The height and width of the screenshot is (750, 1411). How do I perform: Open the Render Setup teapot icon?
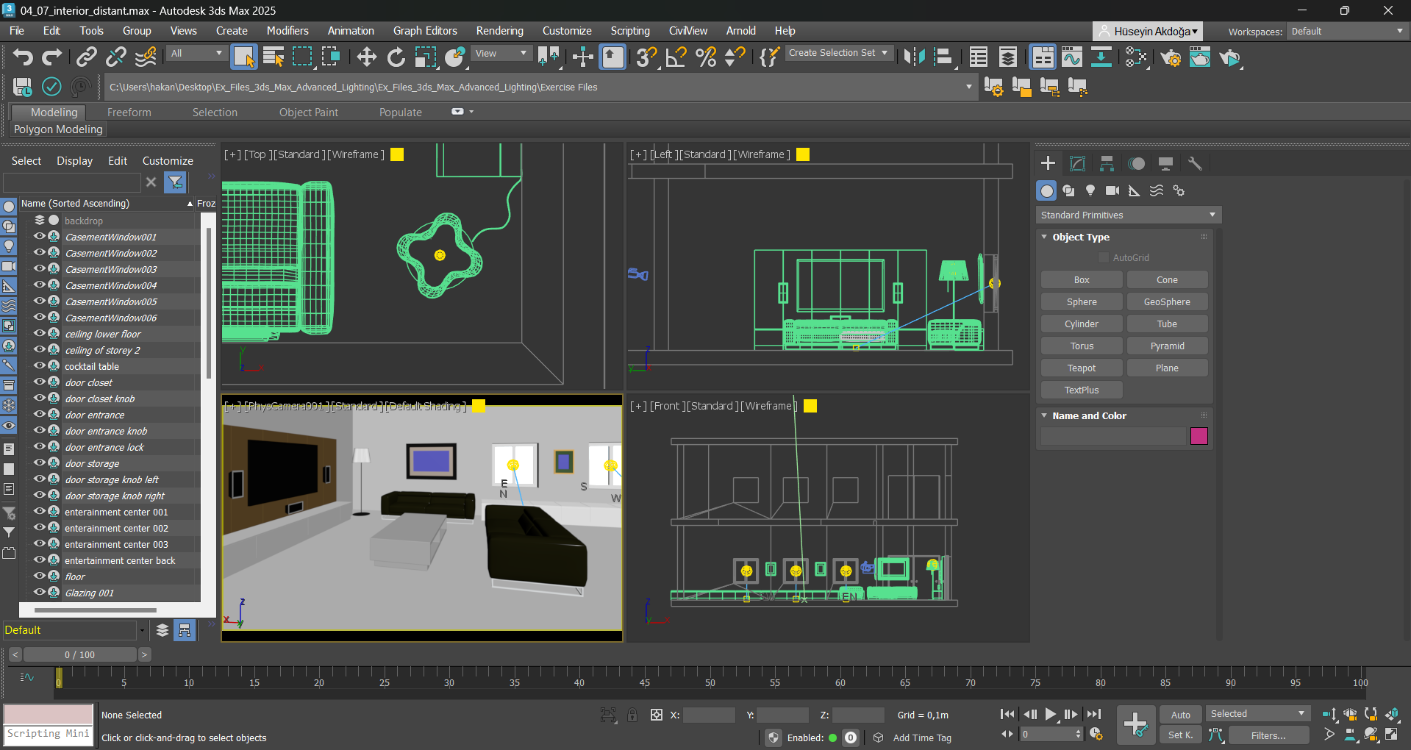(x=1171, y=57)
